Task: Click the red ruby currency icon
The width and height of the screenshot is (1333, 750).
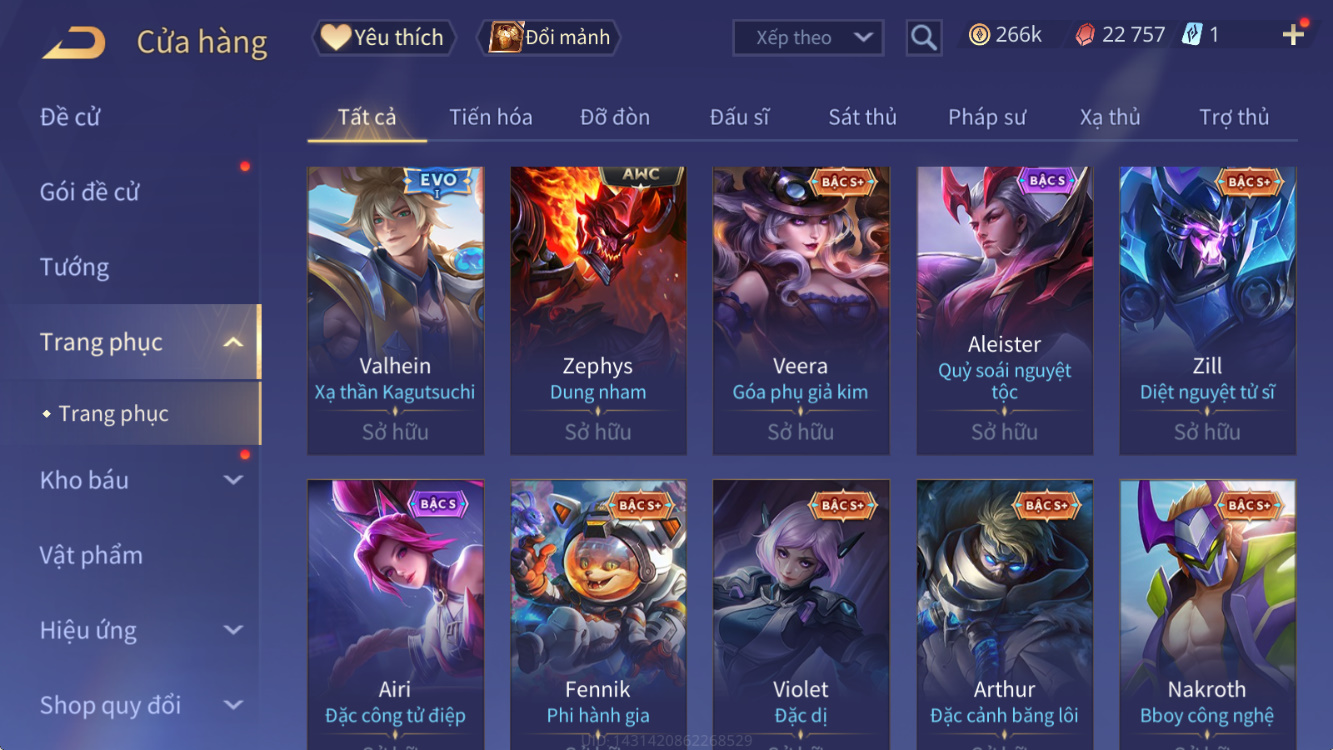Action: [x=1085, y=35]
